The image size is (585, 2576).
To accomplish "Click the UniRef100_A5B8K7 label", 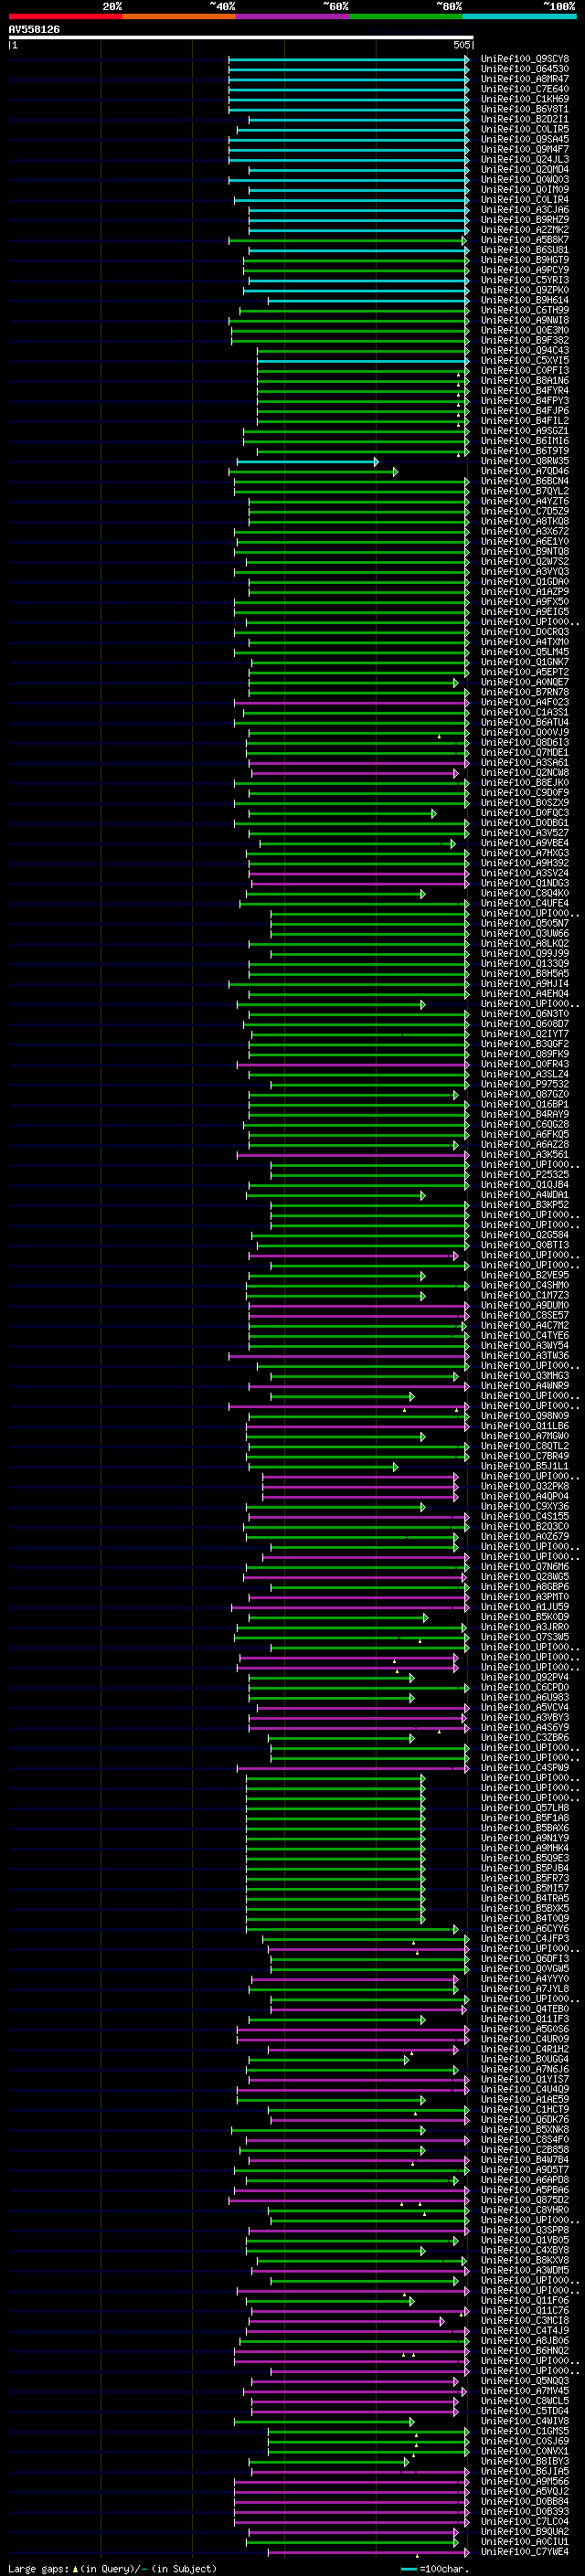I will click(524, 240).
